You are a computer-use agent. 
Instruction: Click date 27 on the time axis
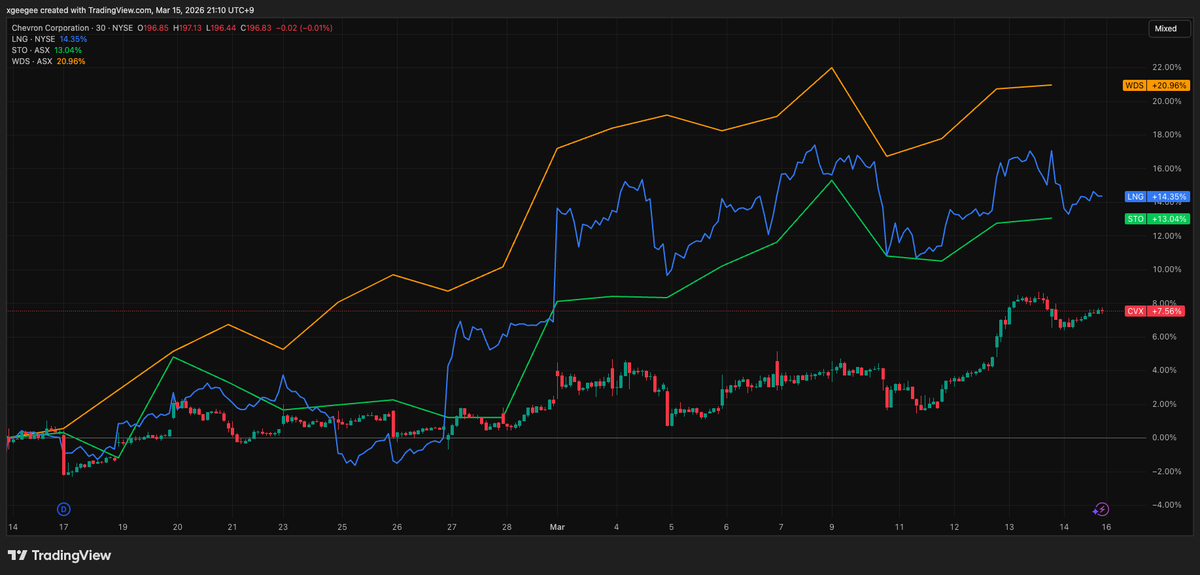pyautogui.click(x=452, y=526)
